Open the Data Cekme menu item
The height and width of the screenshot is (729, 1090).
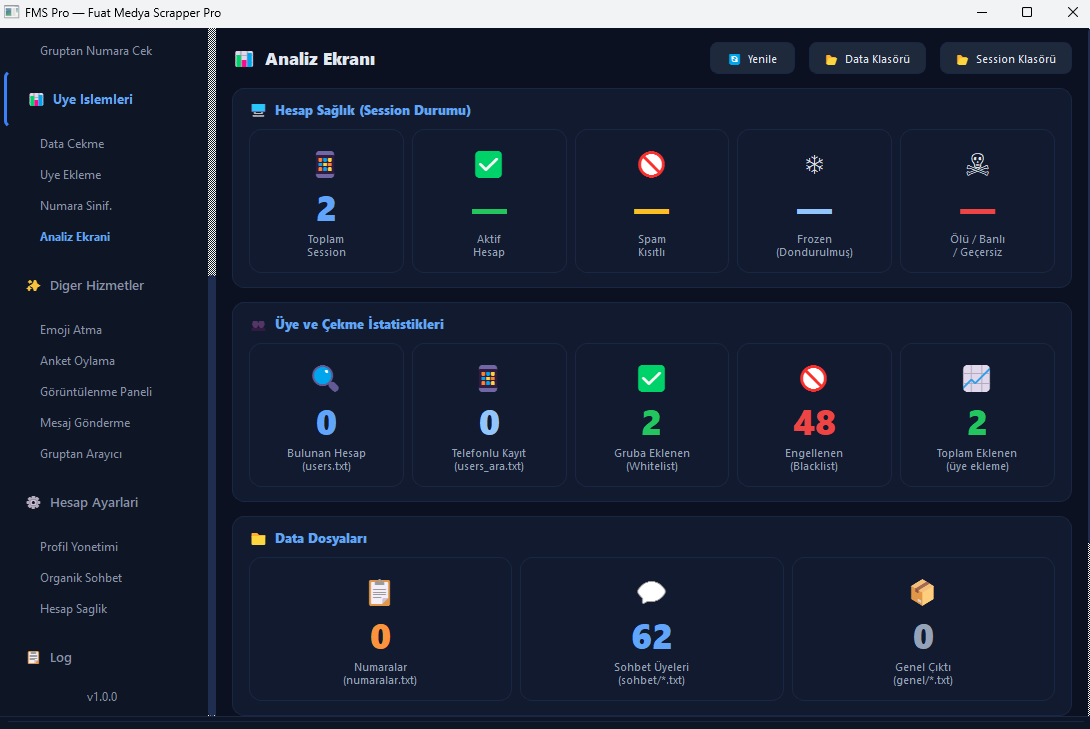click(x=72, y=144)
